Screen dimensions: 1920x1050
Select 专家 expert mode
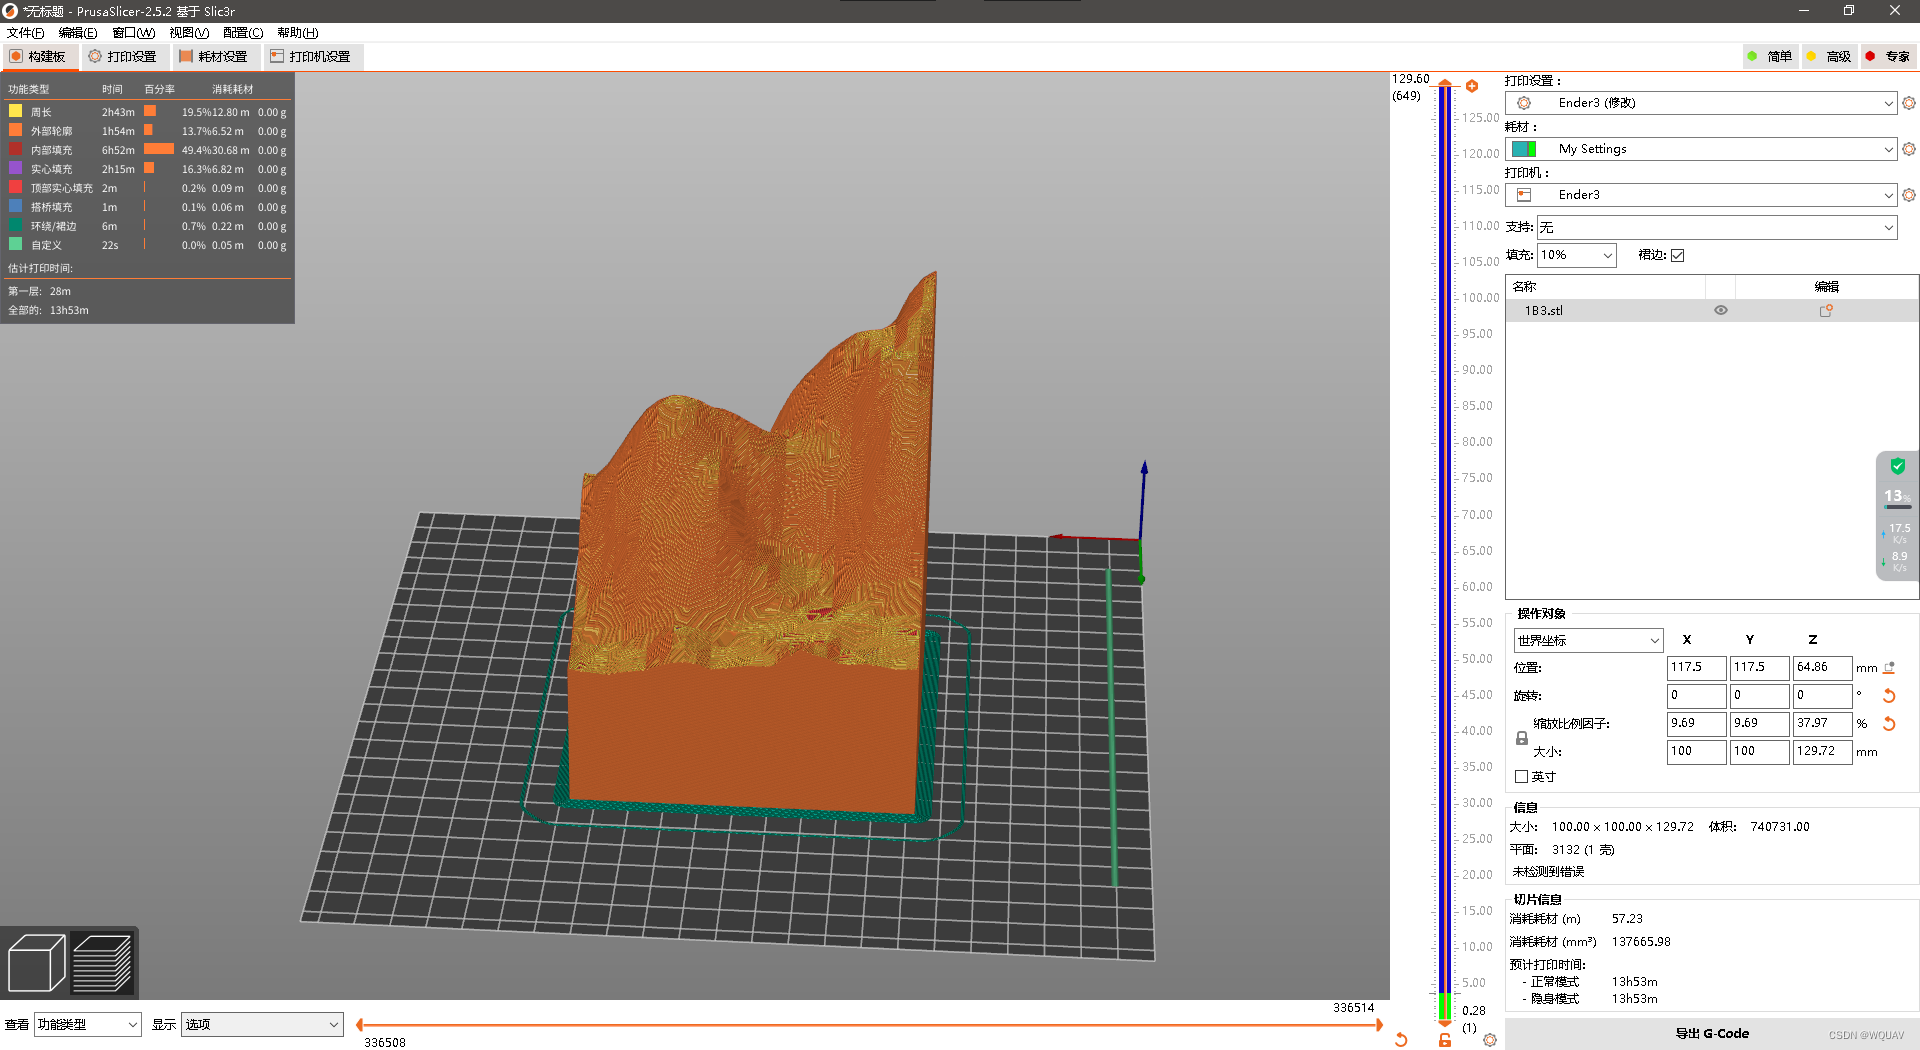(x=1887, y=57)
